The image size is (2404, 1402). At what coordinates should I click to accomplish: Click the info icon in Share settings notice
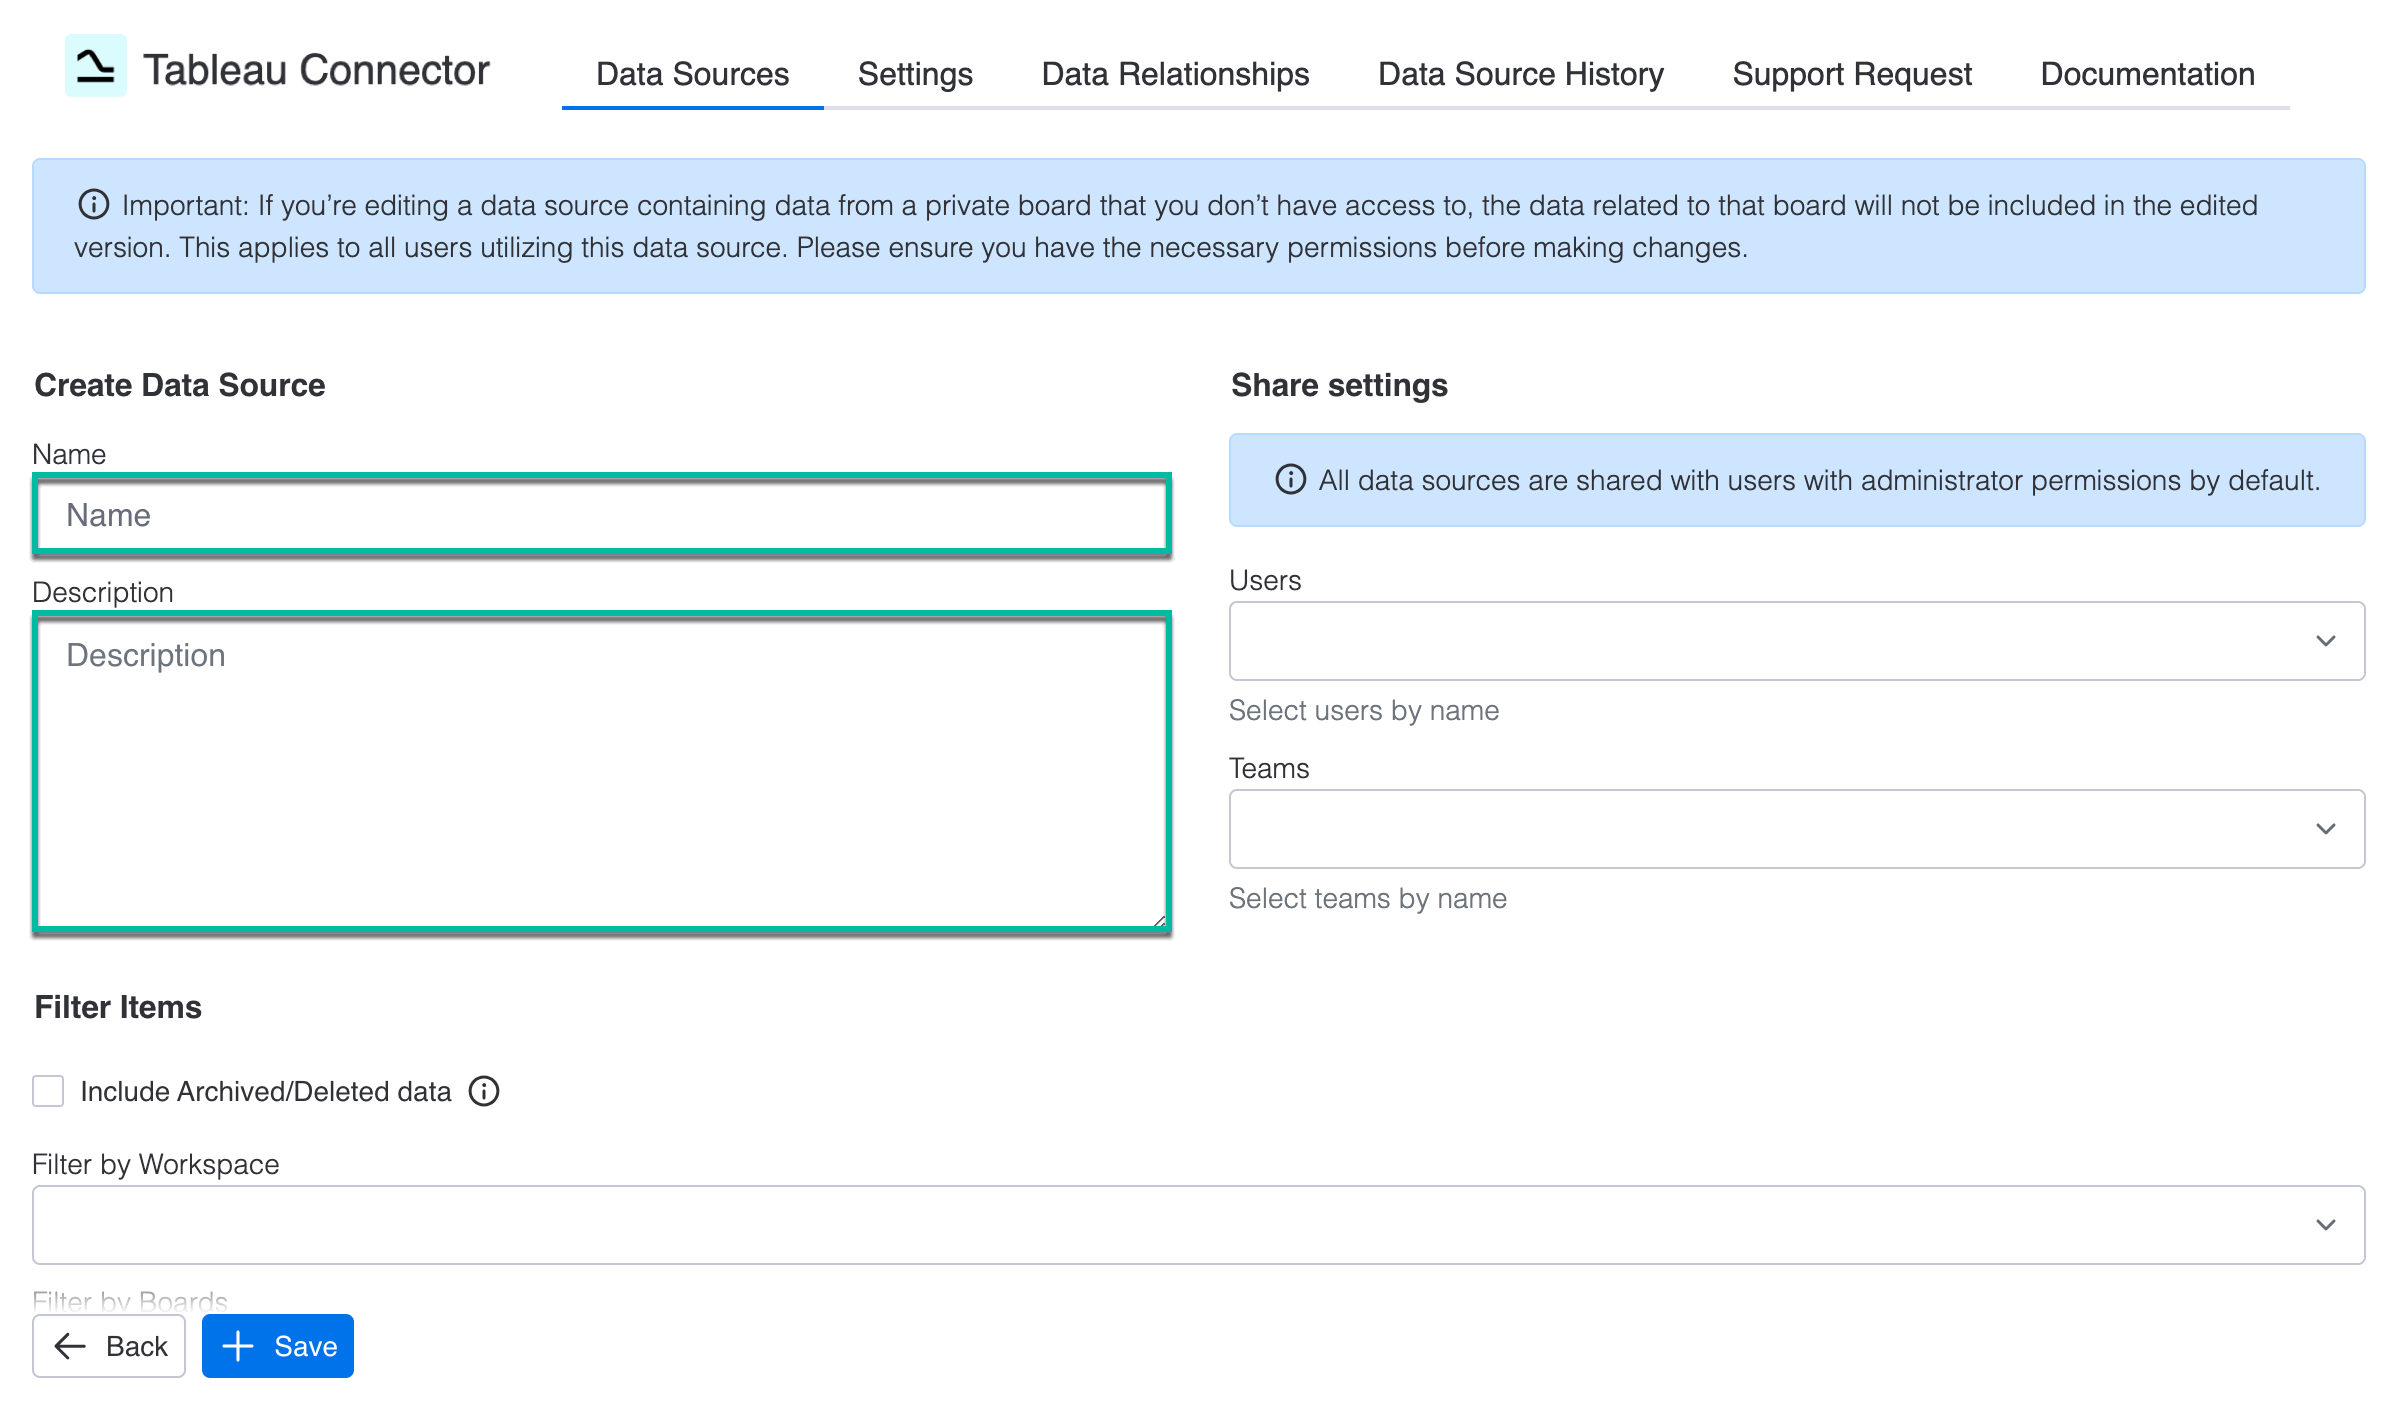[1290, 480]
